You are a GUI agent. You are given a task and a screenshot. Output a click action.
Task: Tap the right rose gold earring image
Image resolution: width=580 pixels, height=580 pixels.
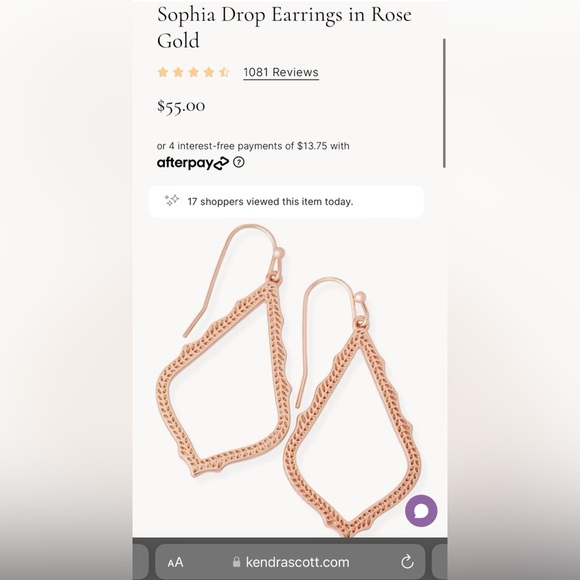353,407
